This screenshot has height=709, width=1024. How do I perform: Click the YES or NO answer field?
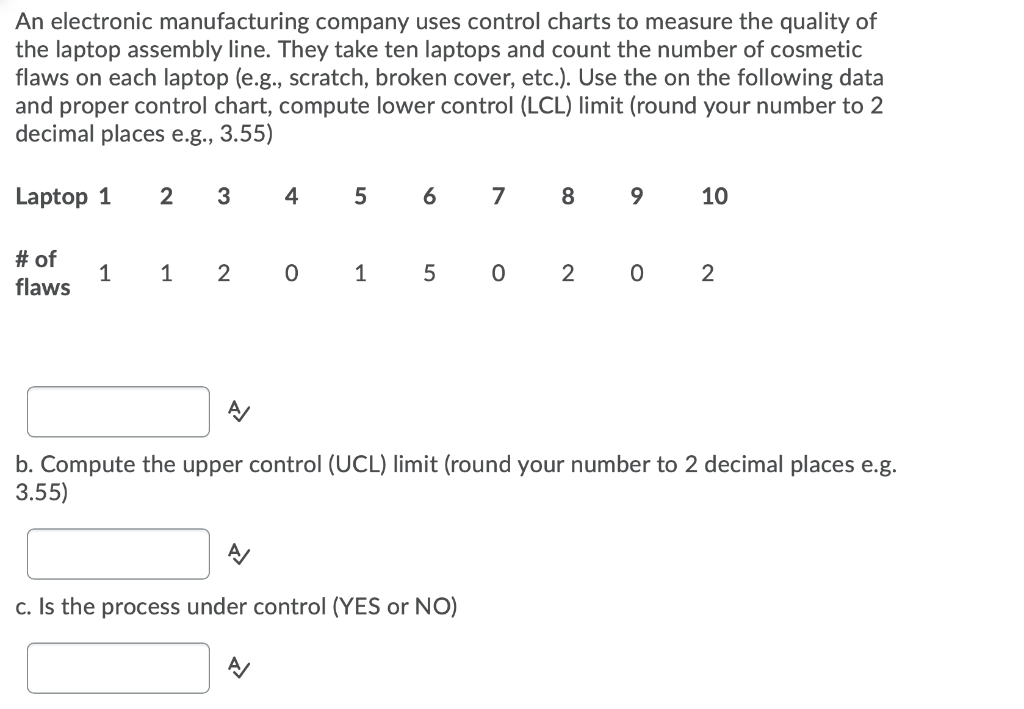[x=117, y=668]
